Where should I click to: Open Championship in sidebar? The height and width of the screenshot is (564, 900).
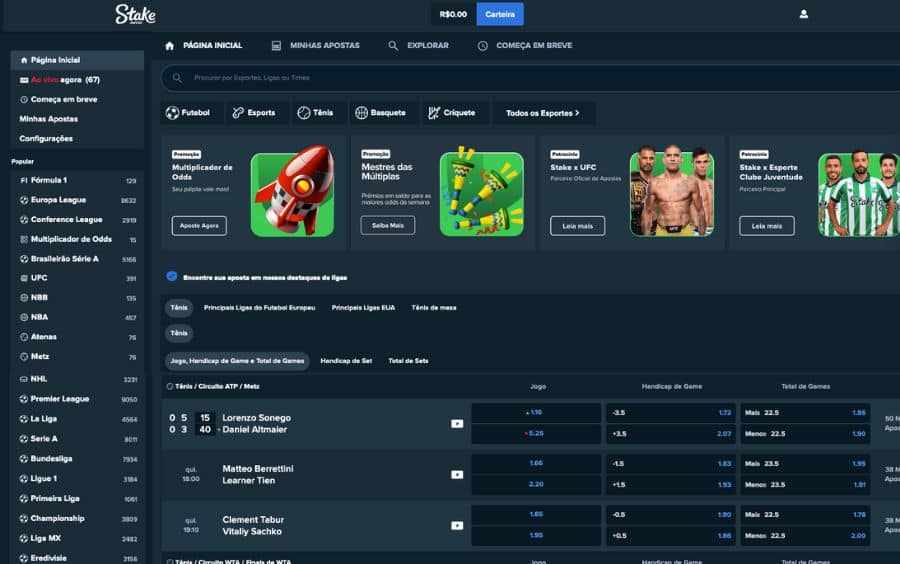pos(77,518)
